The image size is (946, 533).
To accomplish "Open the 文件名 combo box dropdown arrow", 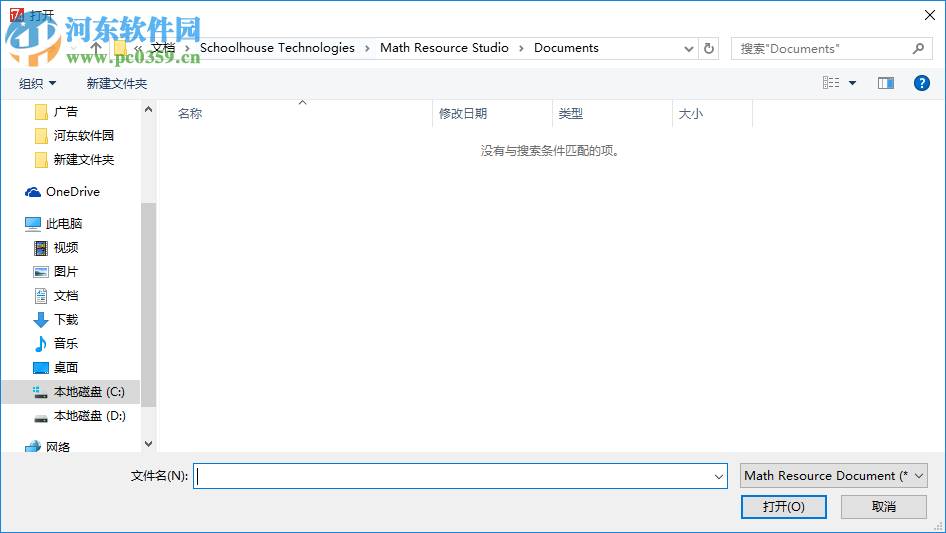I will tap(719, 476).
